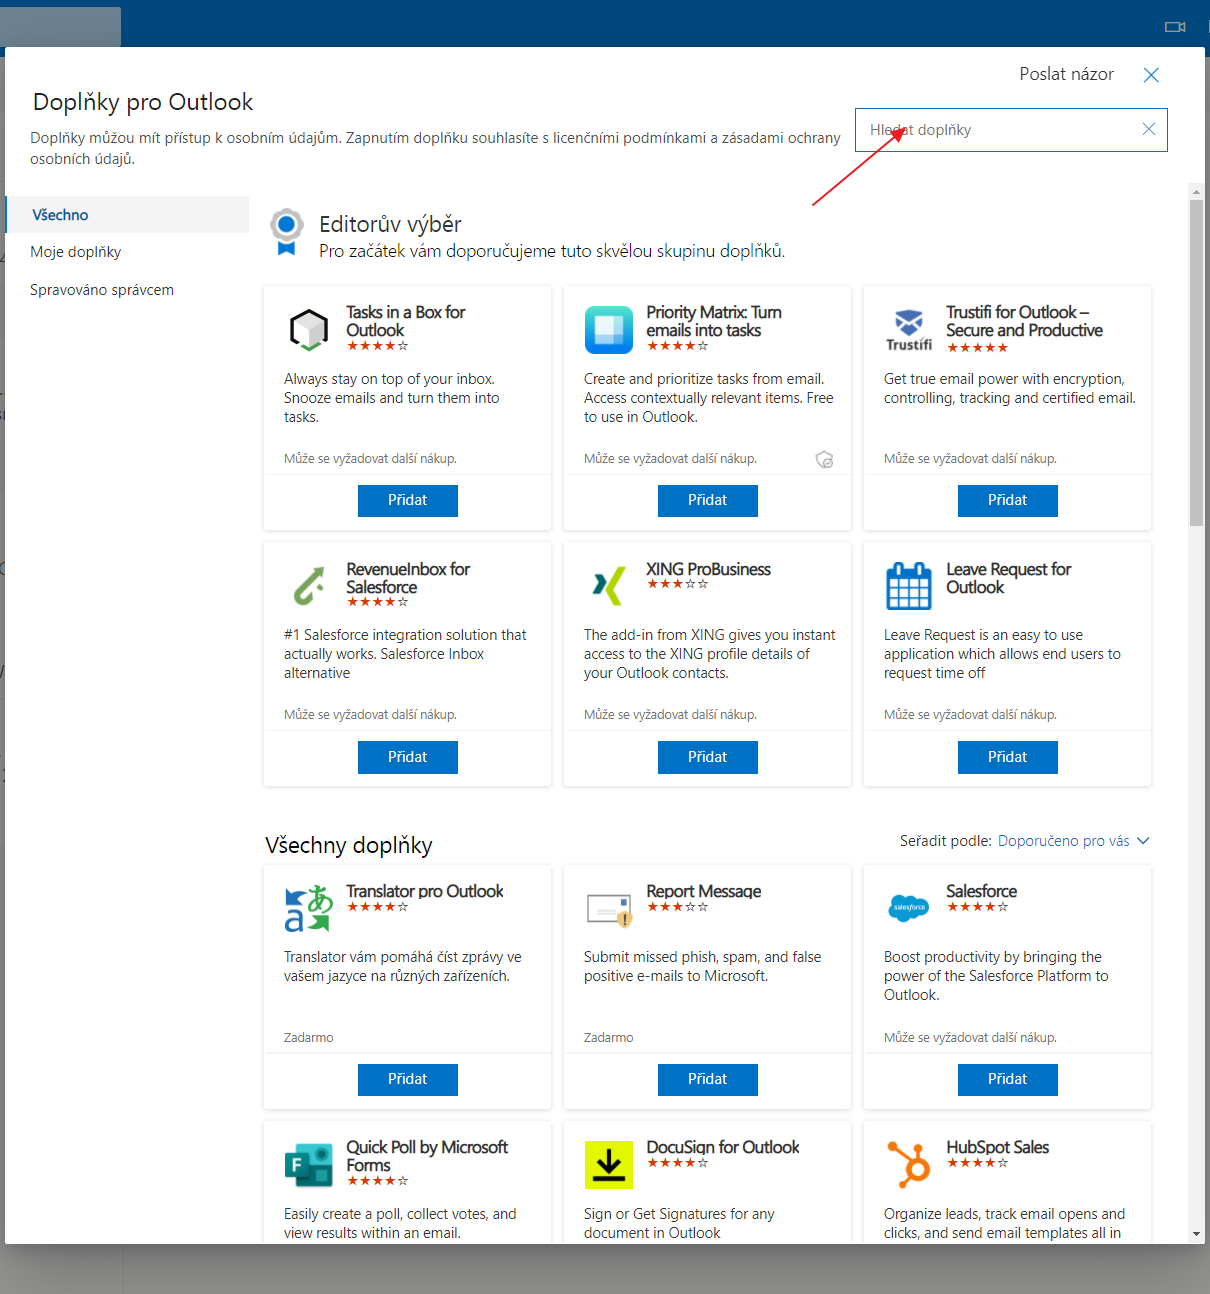This screenshot has height=1294, width=1210.
Task: Click the Salesforce card's "Může se vyžadovat další nákup." note
Action: click(x=970, y=1038)
